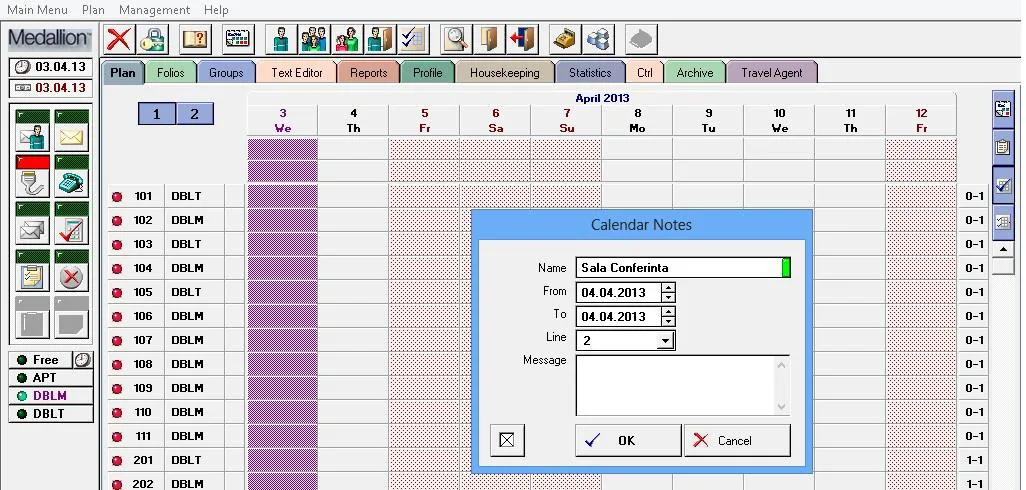Click the magnifying glass search icon
The image size is (1026, 490).
pyautogui.click(x=455, y=39)
